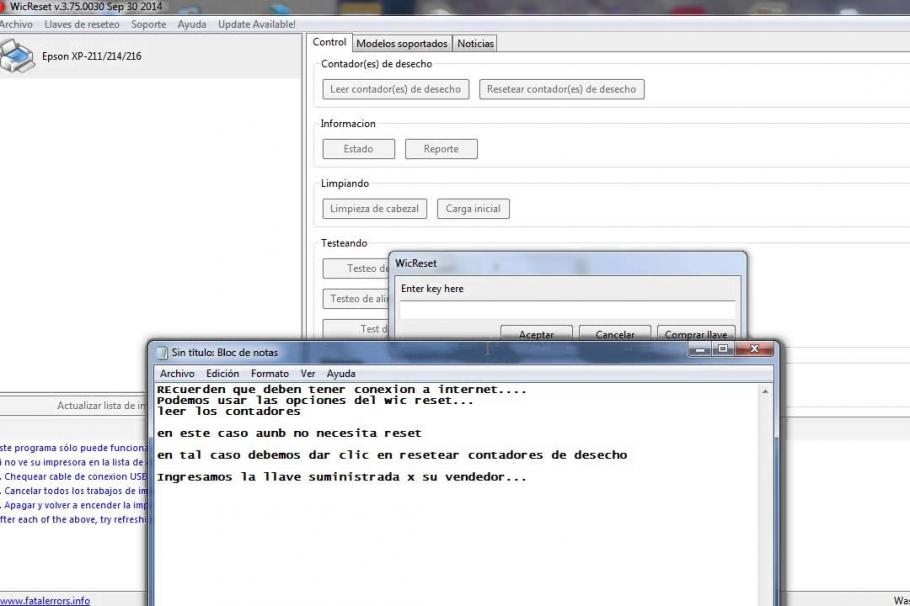Select the Epson XP-211/214/216 printer icon

[x=17, y=56]
